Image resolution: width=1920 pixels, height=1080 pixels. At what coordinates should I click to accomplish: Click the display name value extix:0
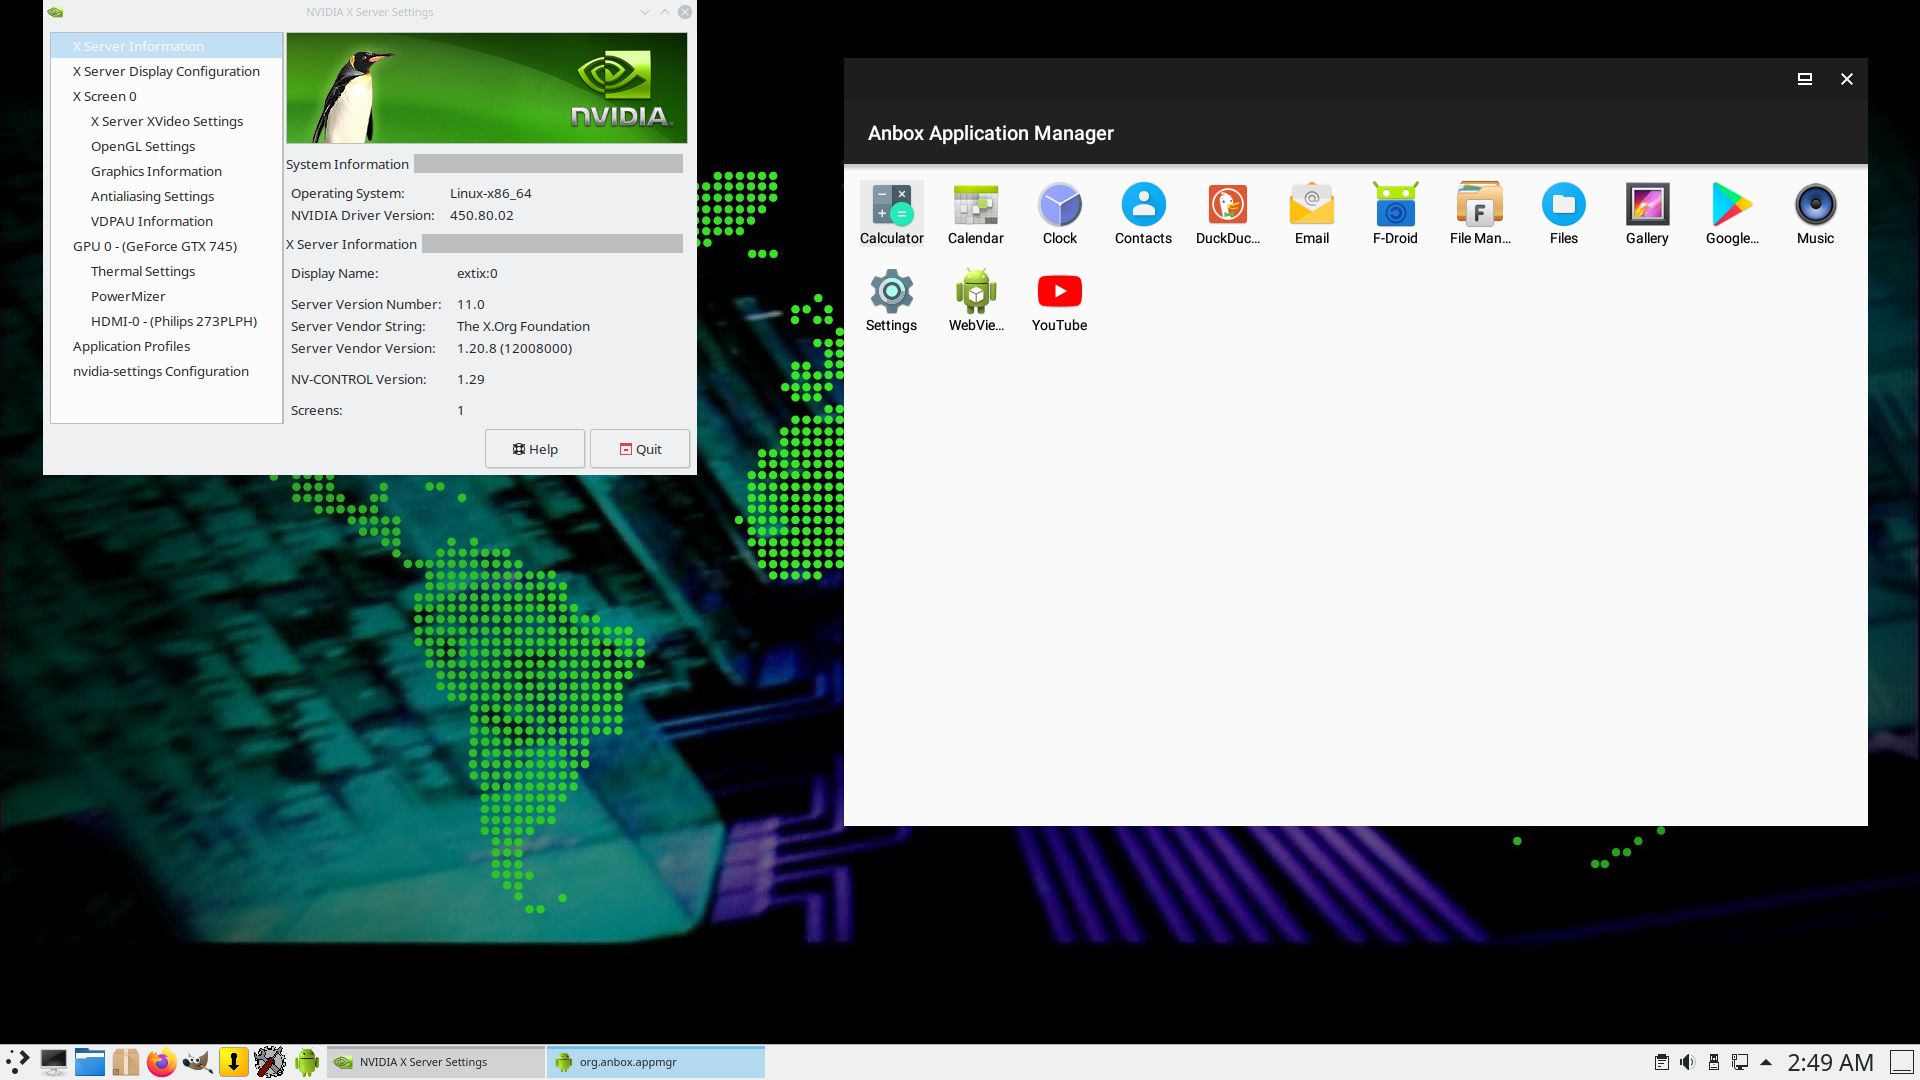477,273
